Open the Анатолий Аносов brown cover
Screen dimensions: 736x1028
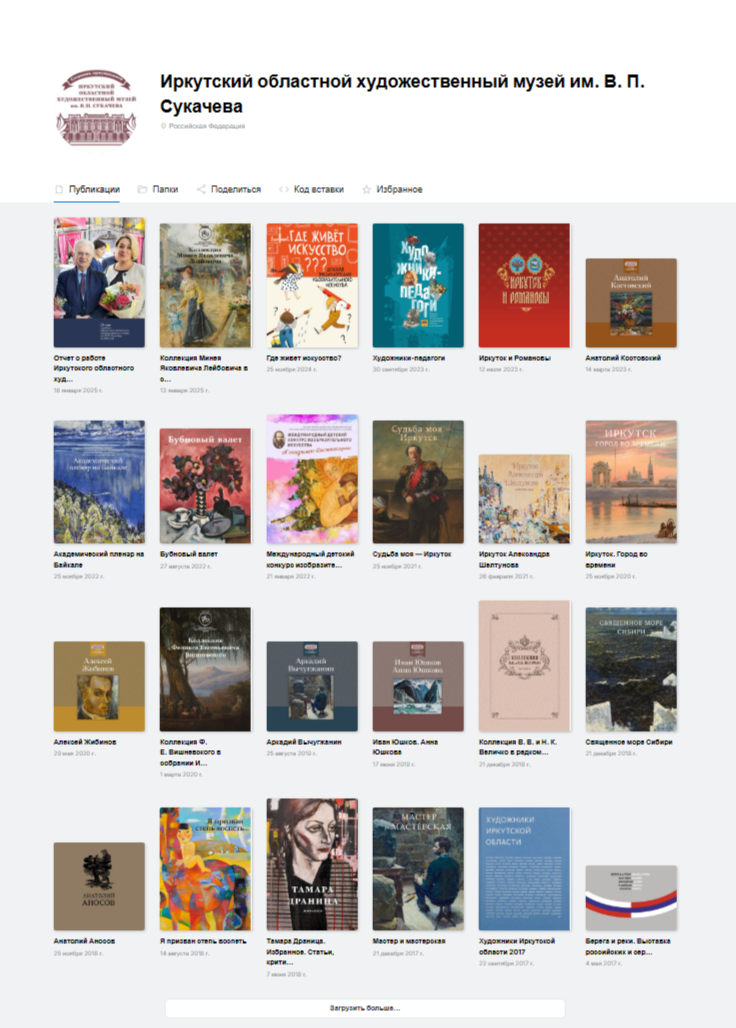click(x=99, y=886)
